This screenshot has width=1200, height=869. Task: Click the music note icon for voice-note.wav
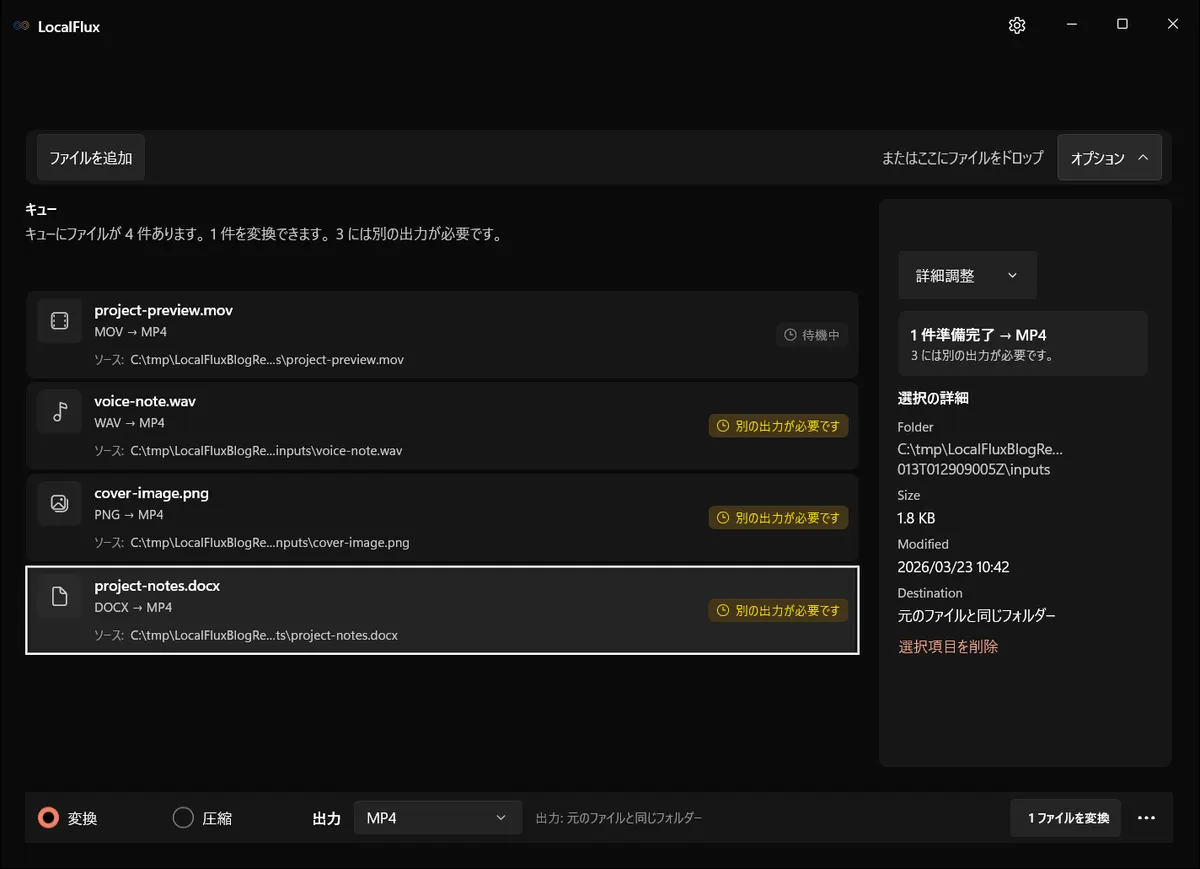59,412
